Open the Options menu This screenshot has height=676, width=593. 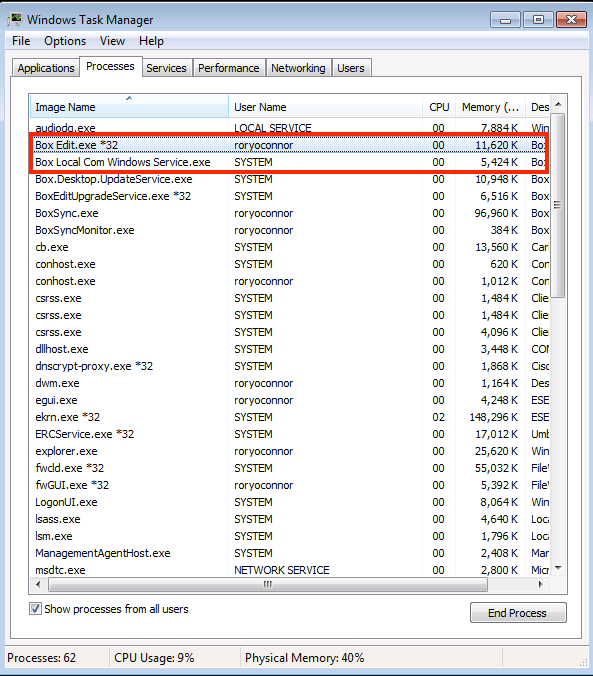tap(65, 41)
